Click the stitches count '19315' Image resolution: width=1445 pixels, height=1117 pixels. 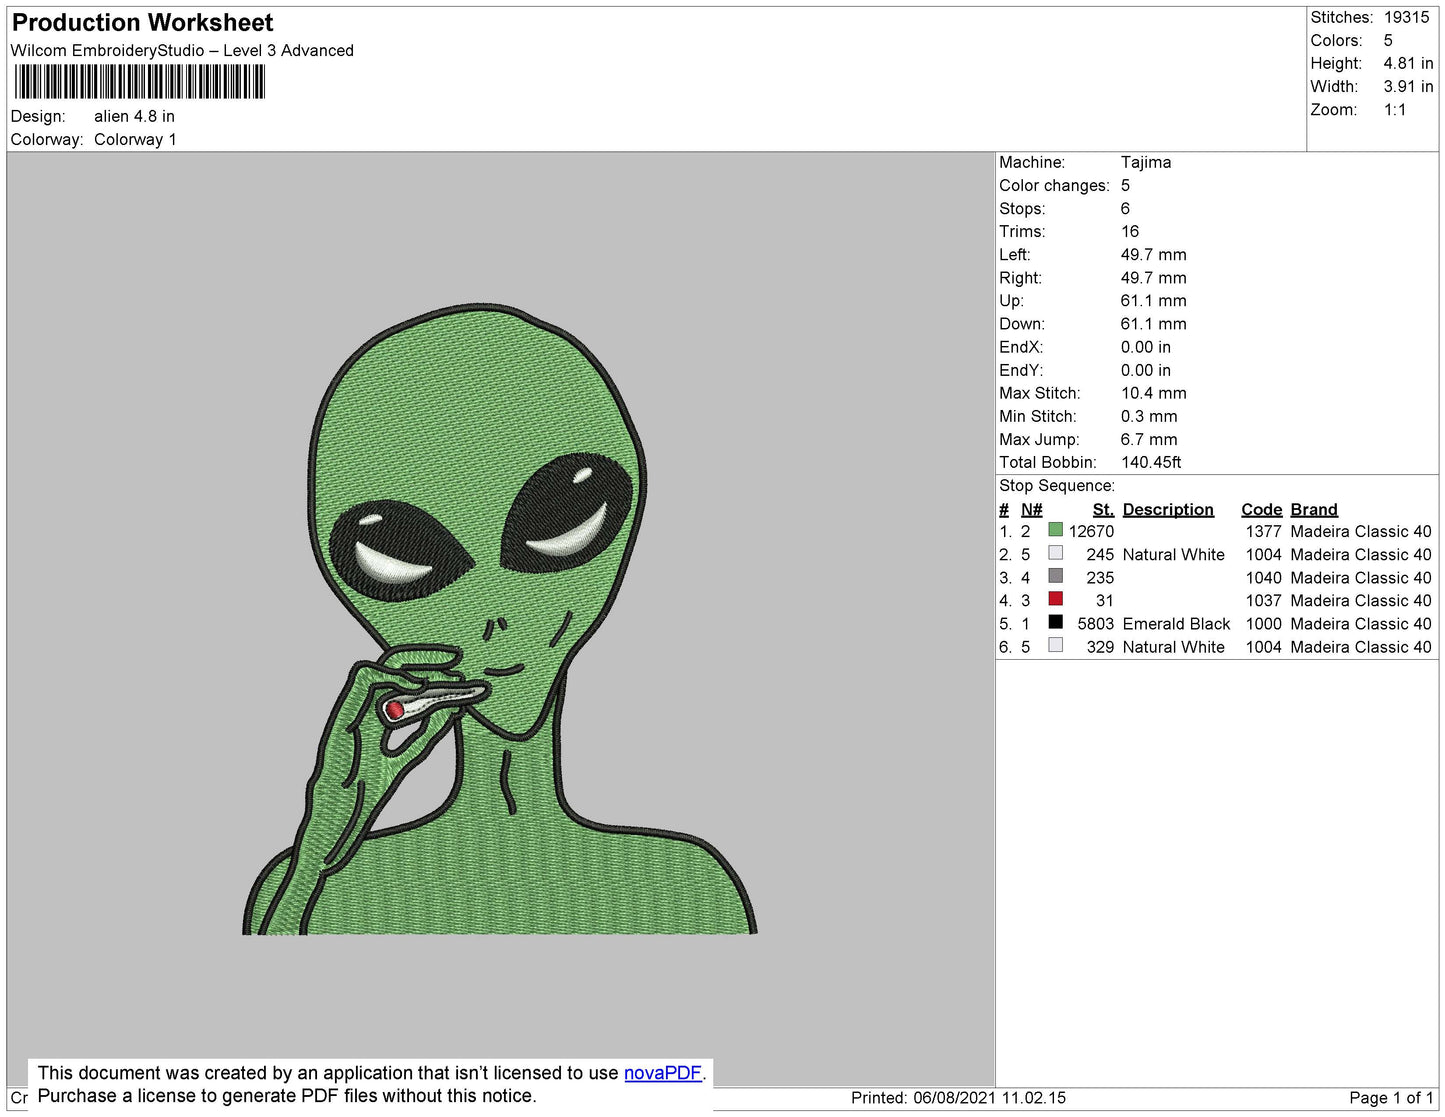tap(1406, 18)
